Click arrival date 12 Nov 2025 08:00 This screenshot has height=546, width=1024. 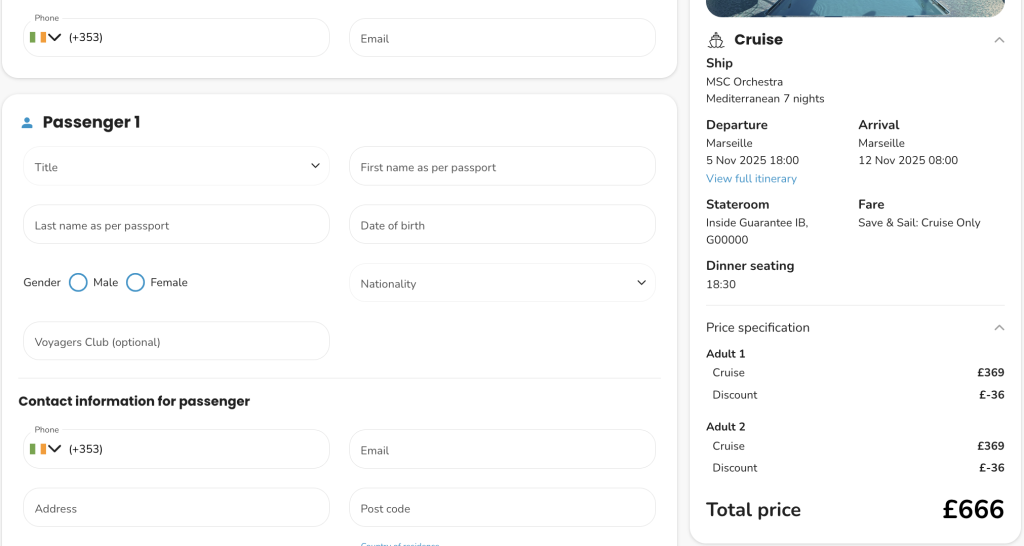(x=908, y=160)
